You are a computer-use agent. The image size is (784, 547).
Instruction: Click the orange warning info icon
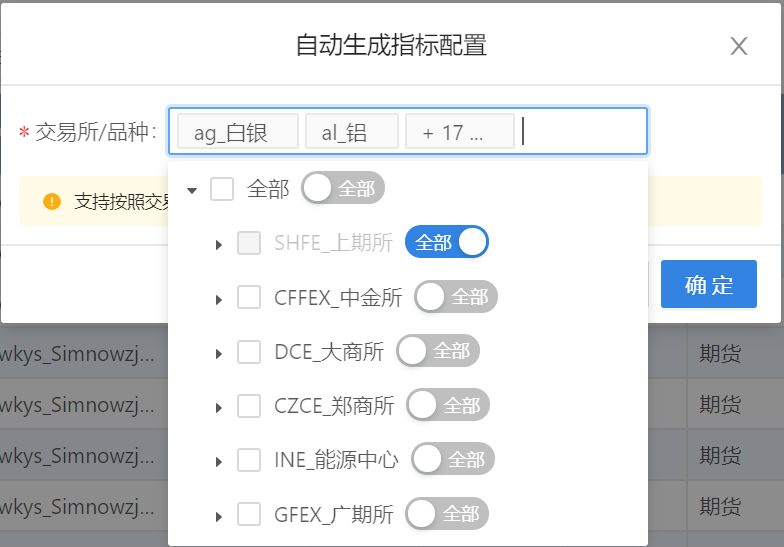point(52,202)
